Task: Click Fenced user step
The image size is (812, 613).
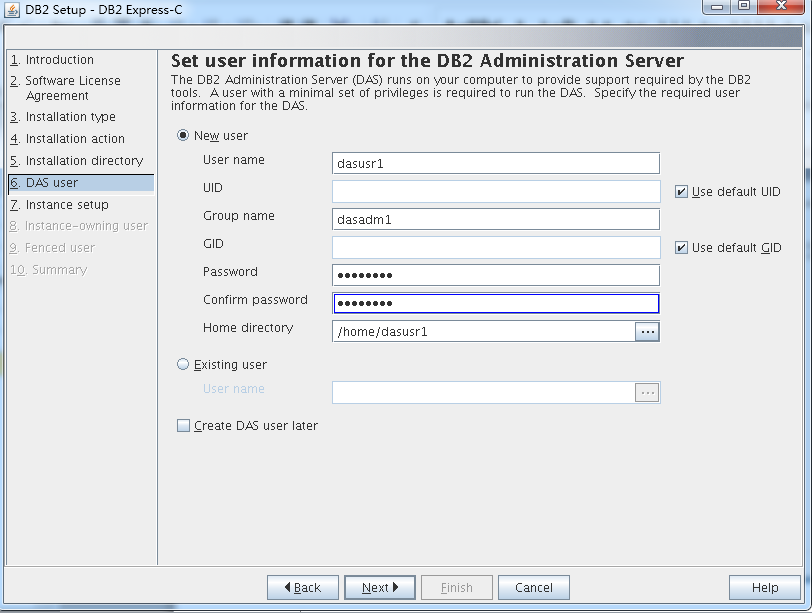Action: 52,248
